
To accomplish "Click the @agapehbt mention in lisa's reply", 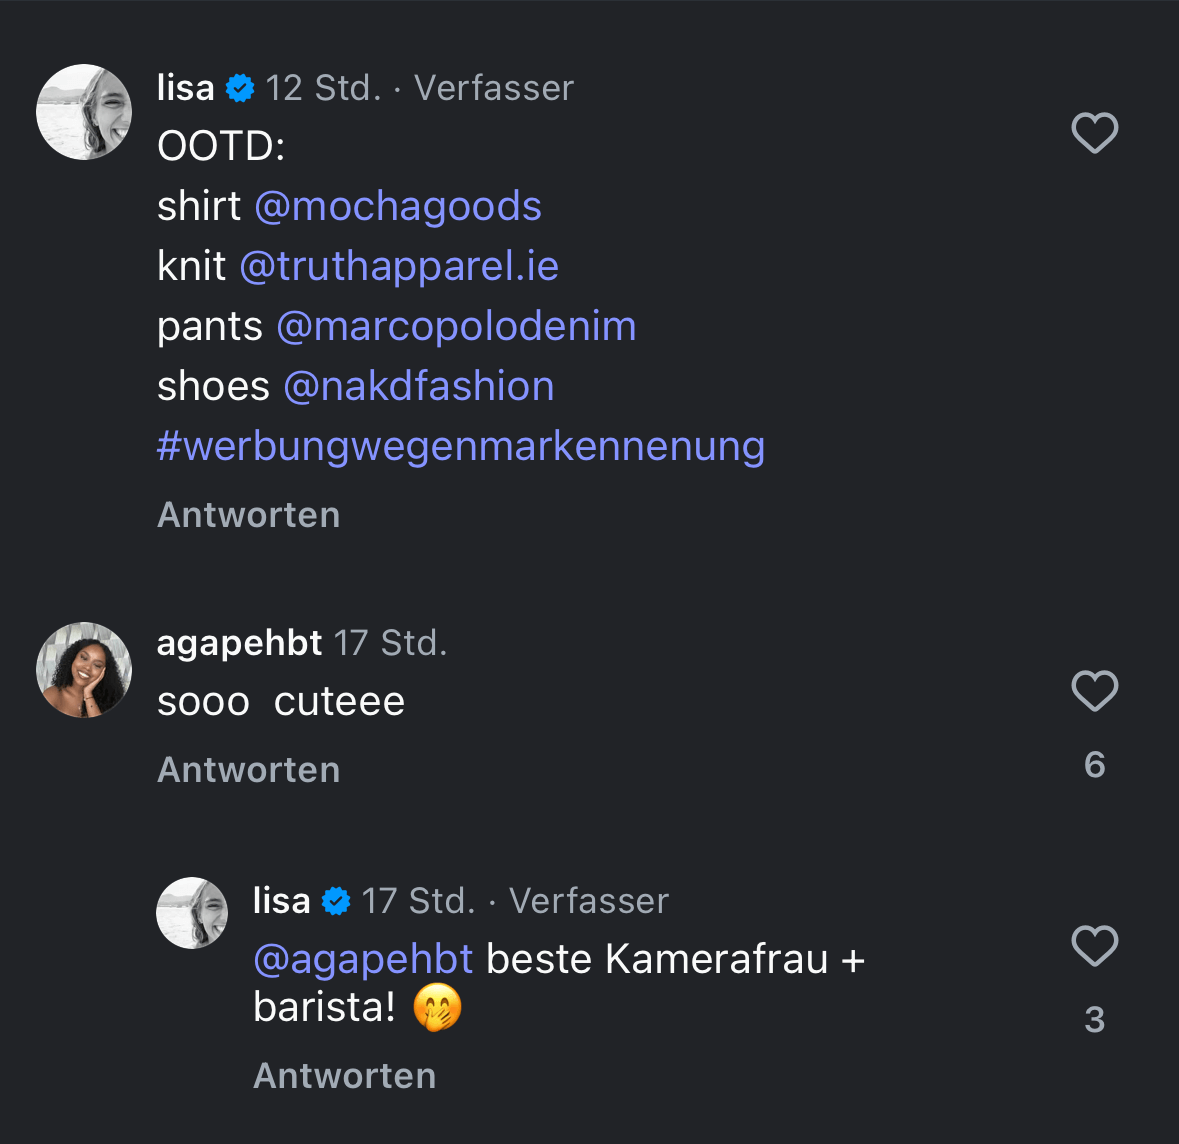I will tap(363, 959).
